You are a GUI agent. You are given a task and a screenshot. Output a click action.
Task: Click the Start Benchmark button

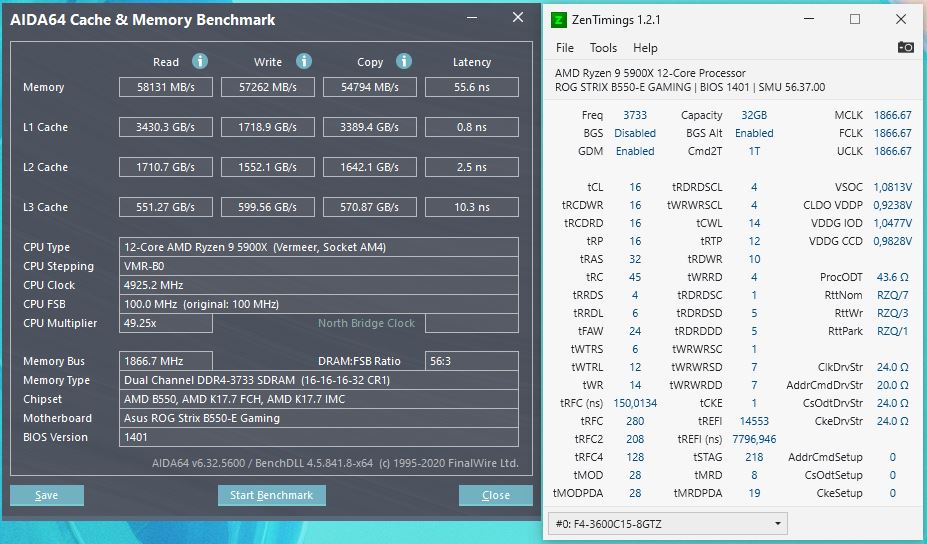pyautogui.click(x=271, y=496)
